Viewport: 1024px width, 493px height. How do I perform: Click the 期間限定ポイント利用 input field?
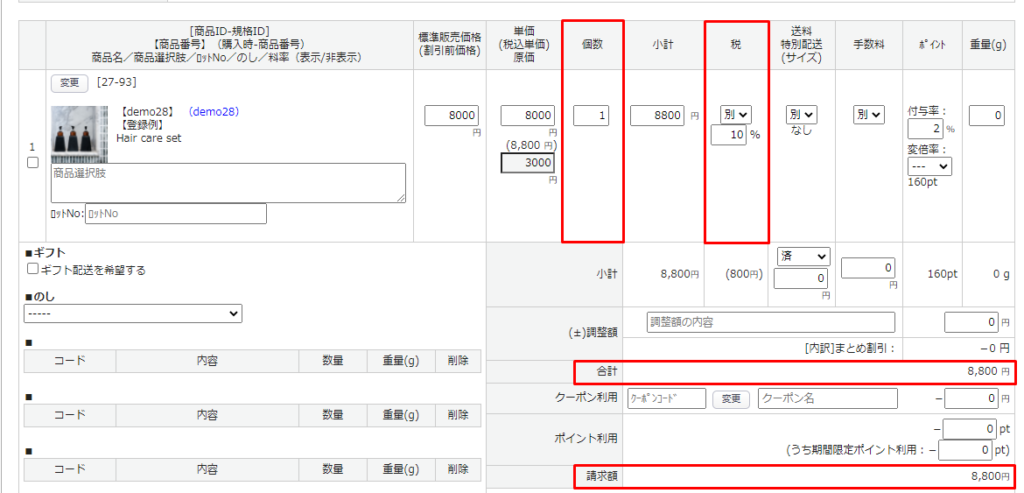tap(965, 450)
